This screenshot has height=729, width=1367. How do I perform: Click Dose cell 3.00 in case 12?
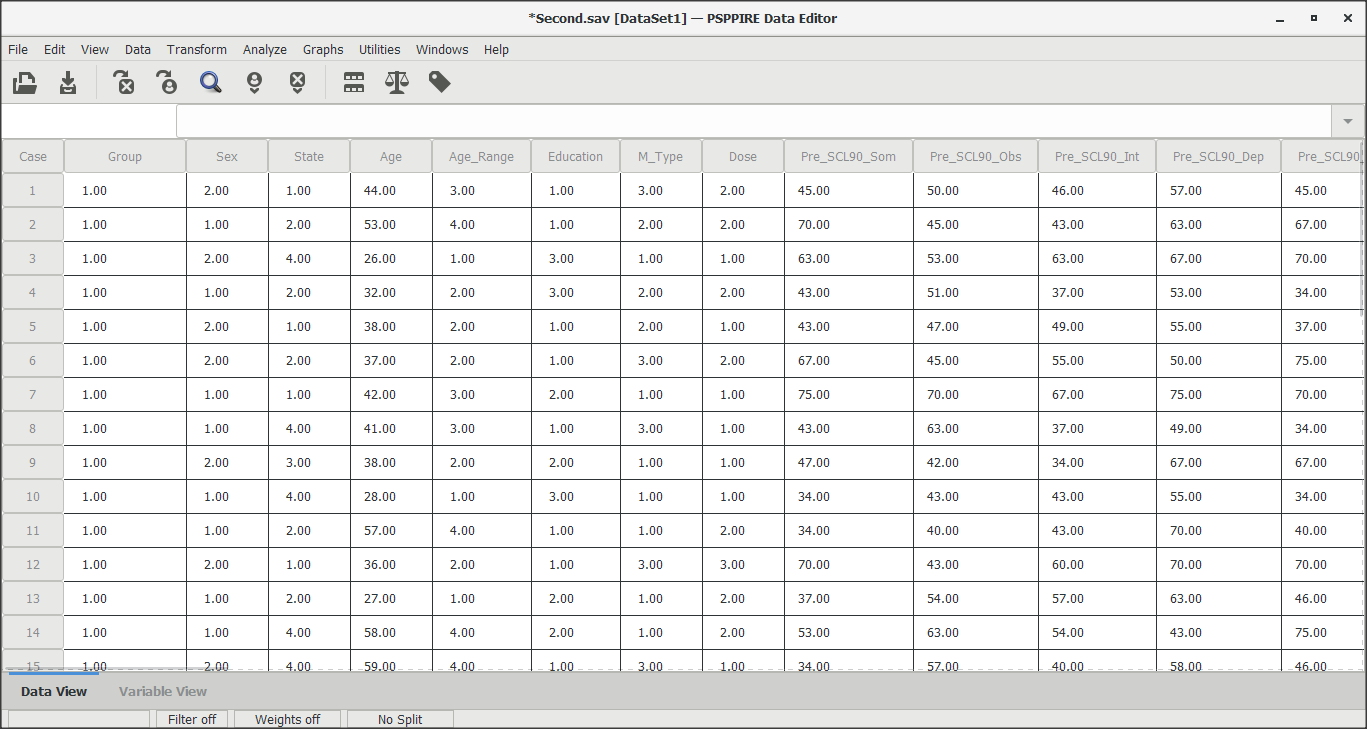click(x=743, y=564)
